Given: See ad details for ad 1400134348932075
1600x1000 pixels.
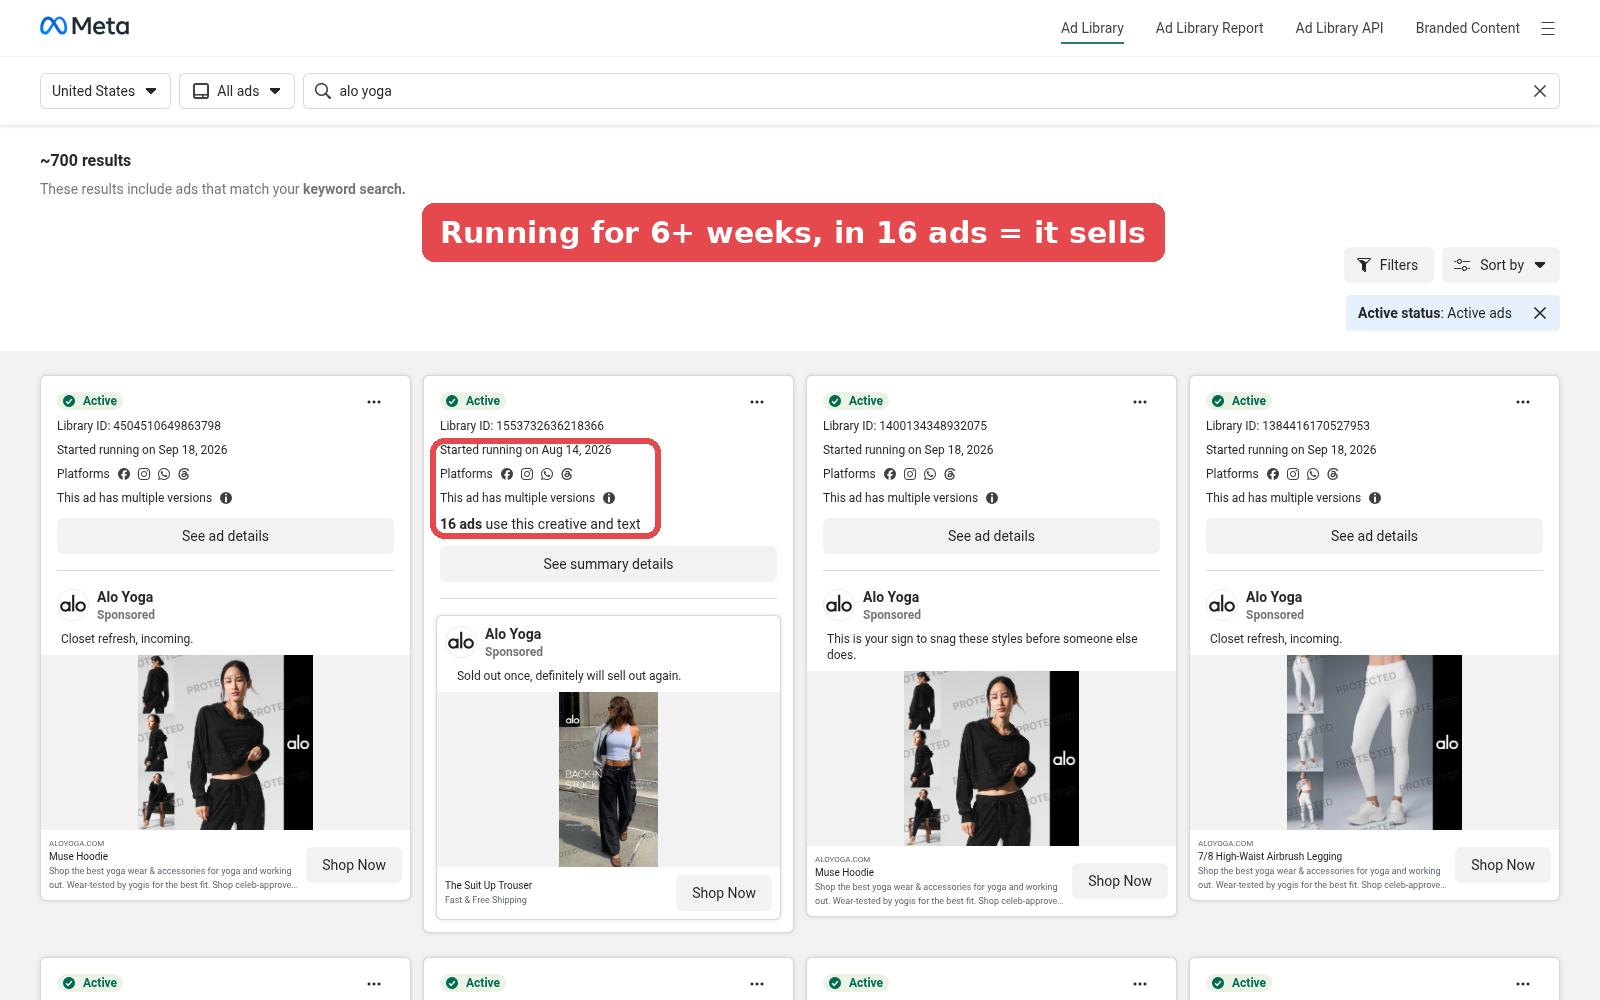Looking at the screenshot, I should [x=991, y=536].
